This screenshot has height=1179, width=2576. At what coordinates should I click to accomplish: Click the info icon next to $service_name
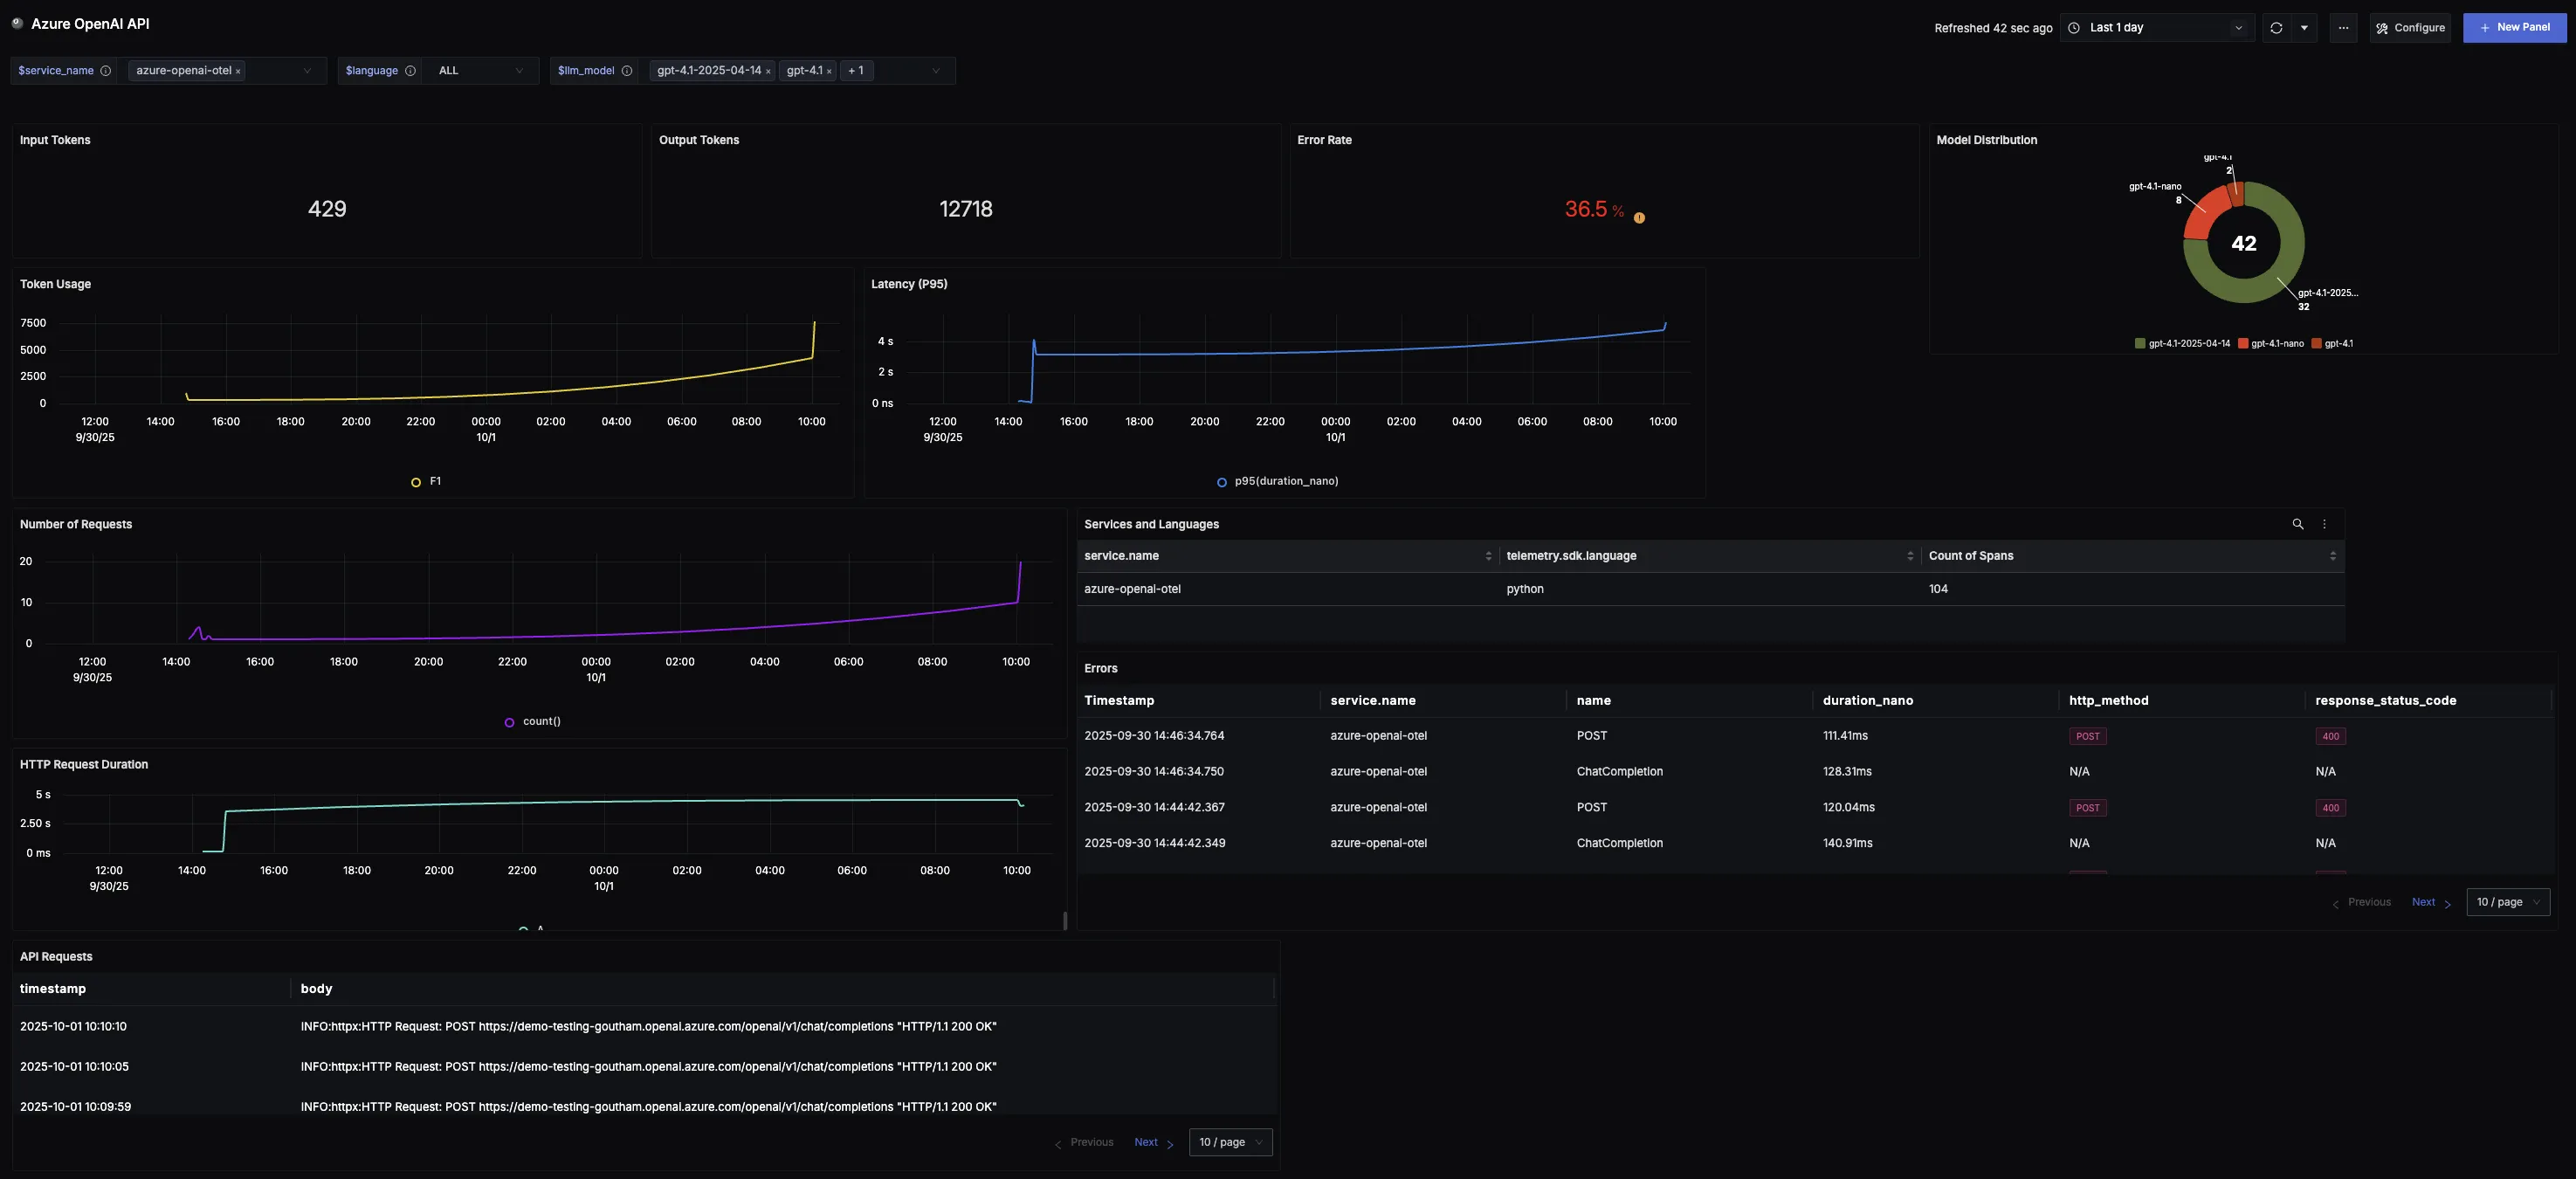pos(105,71)
